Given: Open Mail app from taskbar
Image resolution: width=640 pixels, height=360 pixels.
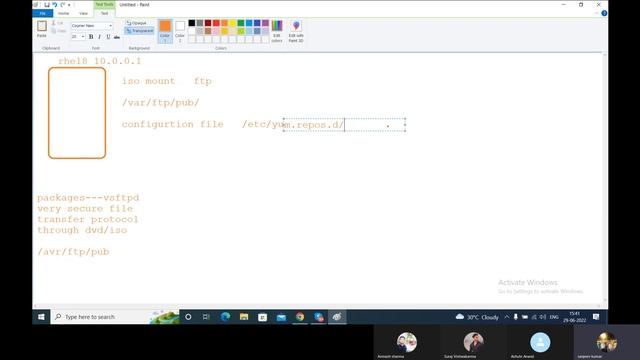Looking at the screenshot, I should coord(281,317).
